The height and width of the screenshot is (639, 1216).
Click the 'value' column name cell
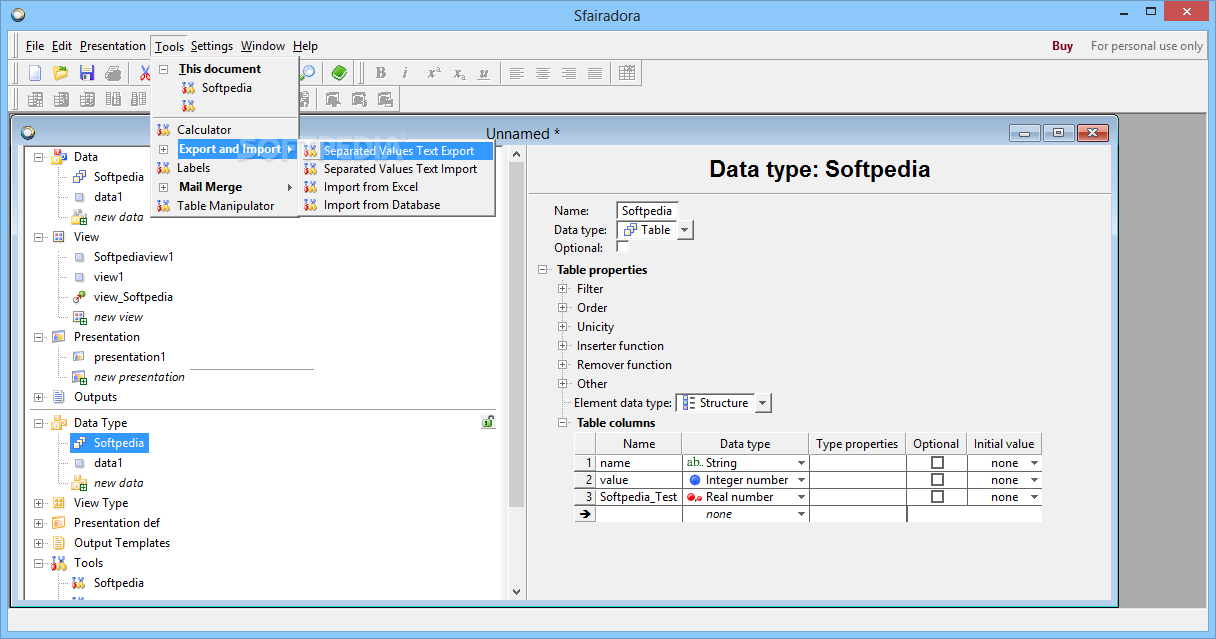(638, 480)
